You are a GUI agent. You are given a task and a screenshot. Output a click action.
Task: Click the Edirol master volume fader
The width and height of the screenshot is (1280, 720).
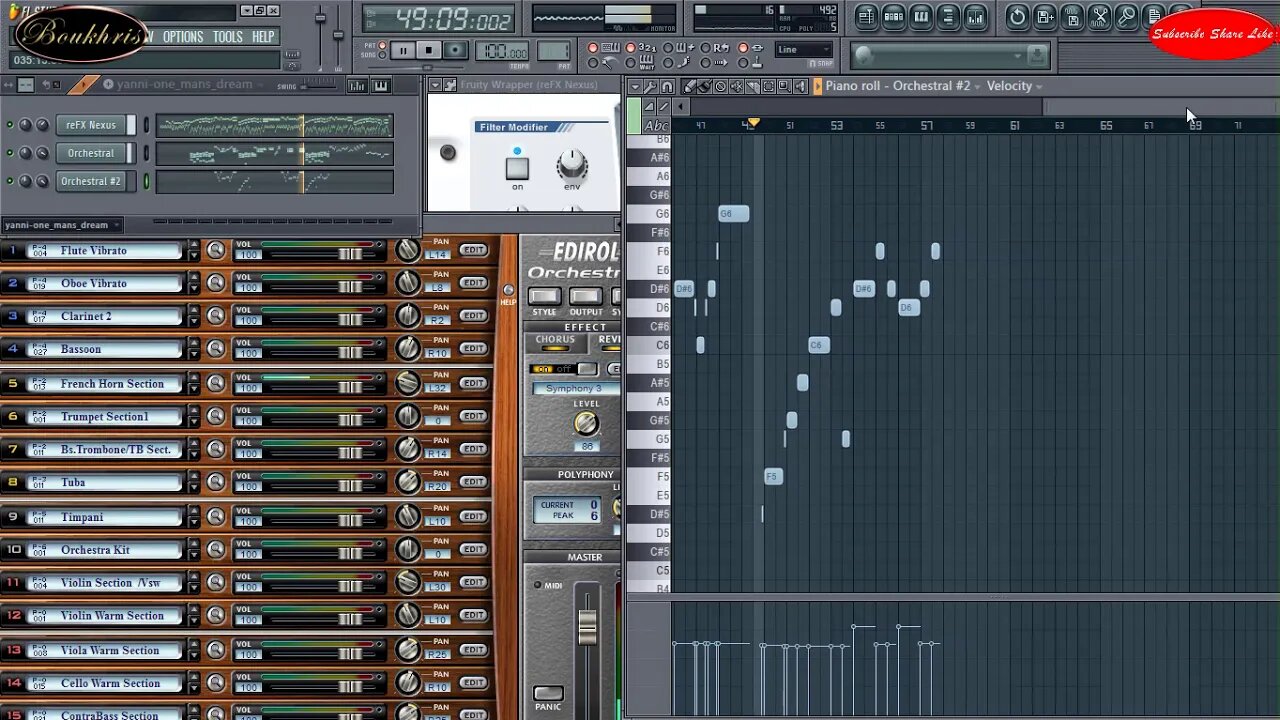coord(587,627)
